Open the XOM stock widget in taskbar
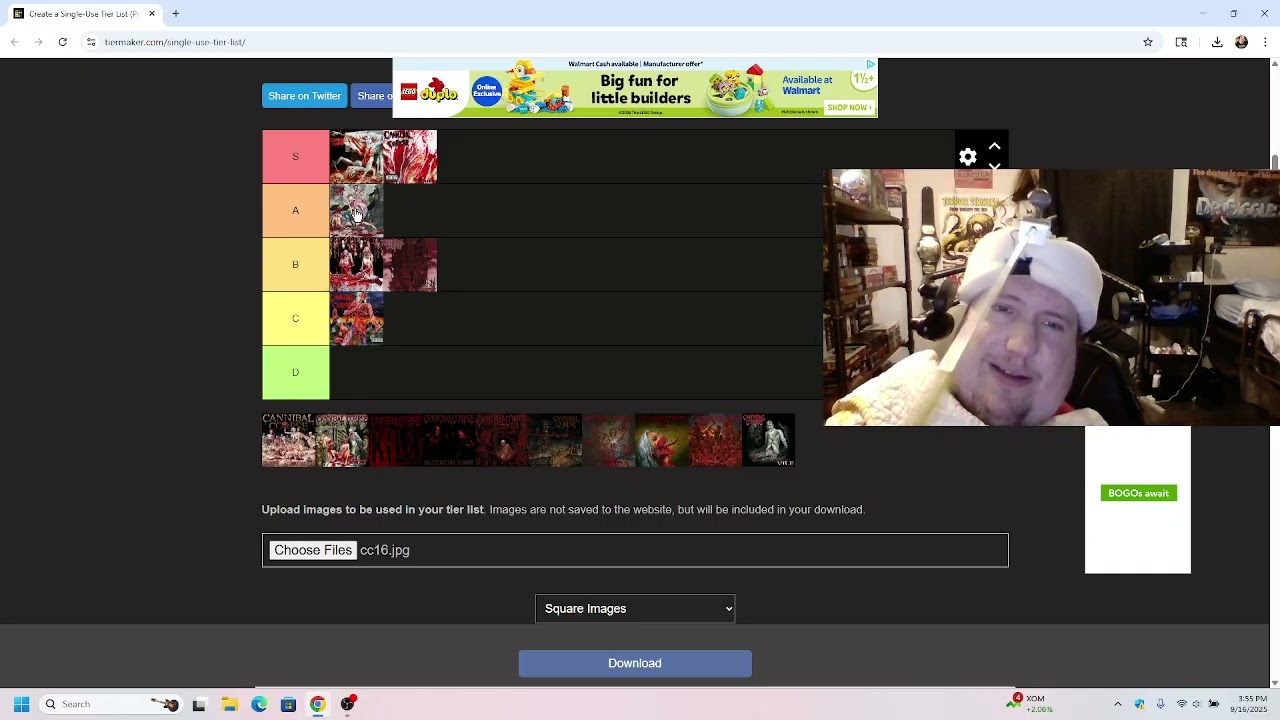This screenshot has height=720, width=1280. (1031, 704)
